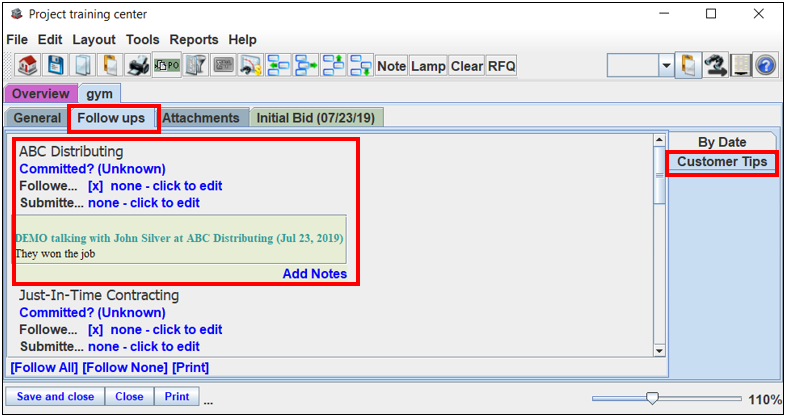Toggle [x] follow-up for ABC Distributing
787x416 pixels.
coord(95,186)
